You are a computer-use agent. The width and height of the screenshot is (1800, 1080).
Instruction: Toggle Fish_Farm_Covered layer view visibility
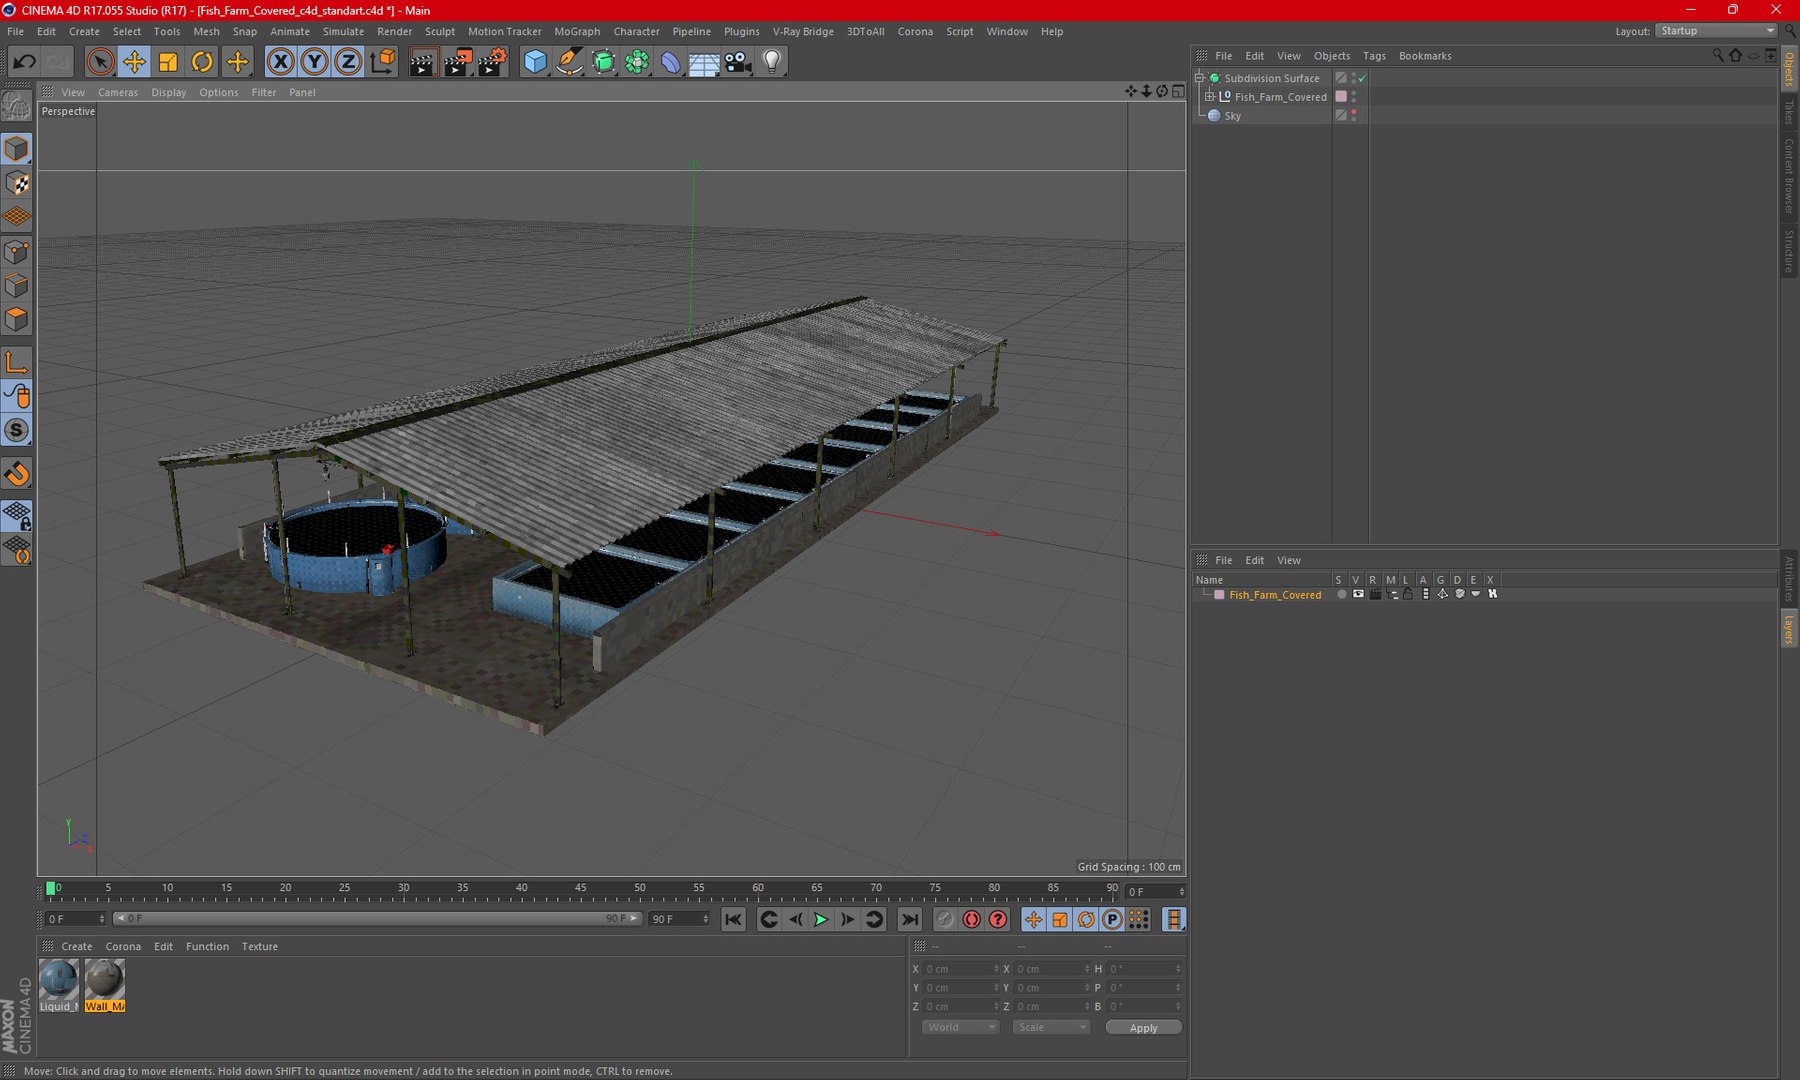[x=1358, y=594]
